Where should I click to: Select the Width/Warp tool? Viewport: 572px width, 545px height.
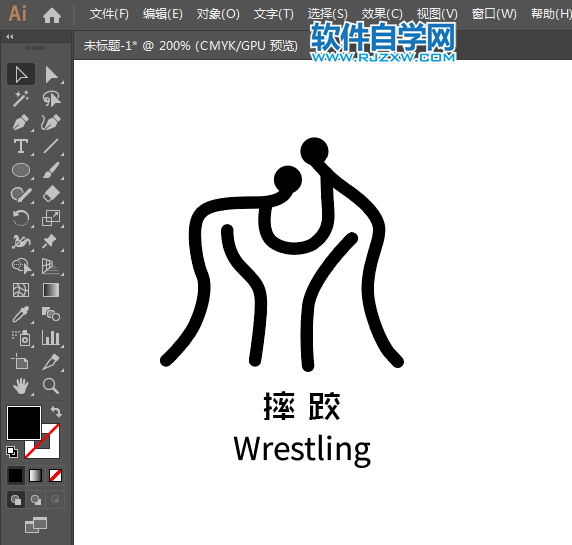[x=21, y=242]
